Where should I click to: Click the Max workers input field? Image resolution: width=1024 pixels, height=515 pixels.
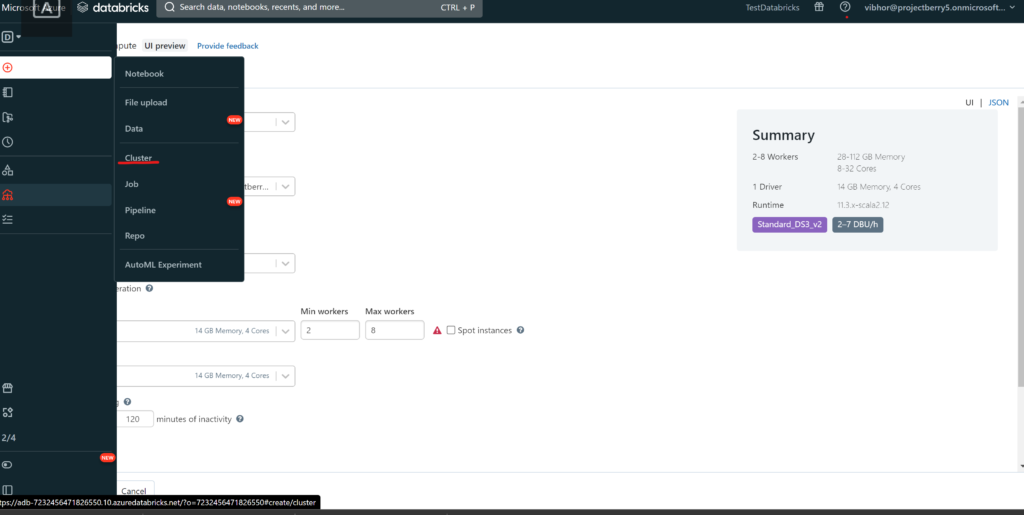tap(394, 330)
